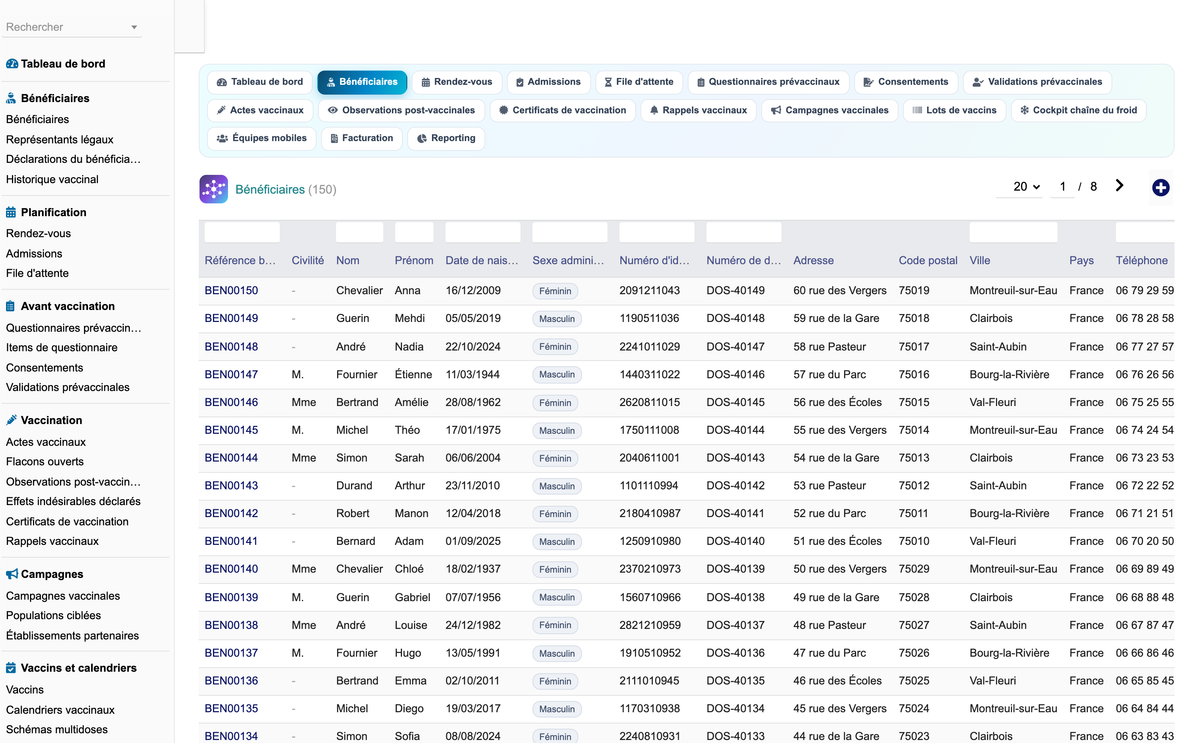Click Vaccins et calendriers heading
1200x743 pixels.
[79, 667]
